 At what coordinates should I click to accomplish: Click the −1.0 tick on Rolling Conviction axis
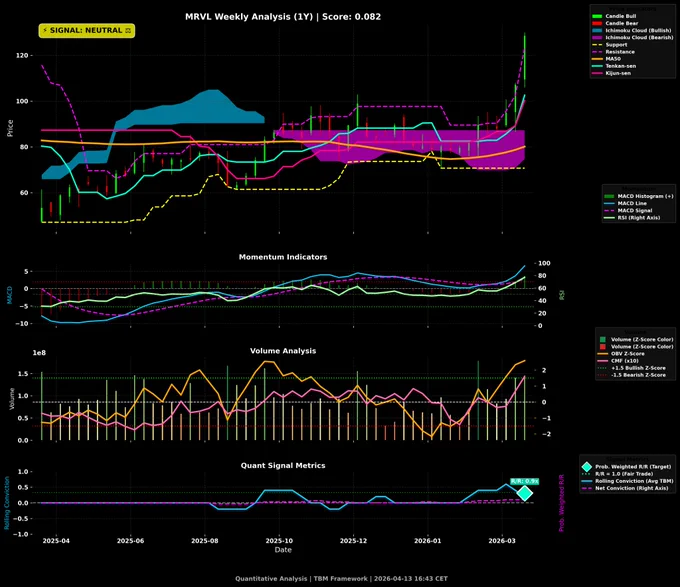[x=20, y=534]
